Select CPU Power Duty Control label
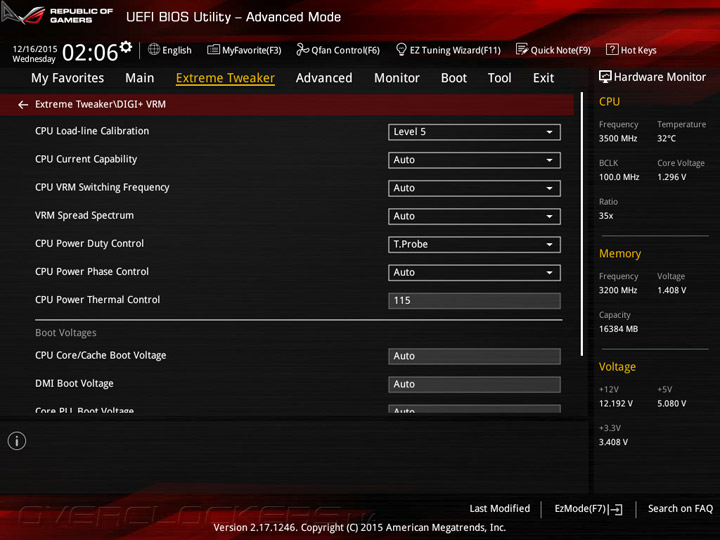Screen dimensions: 720x540 [x=90, y=244]
